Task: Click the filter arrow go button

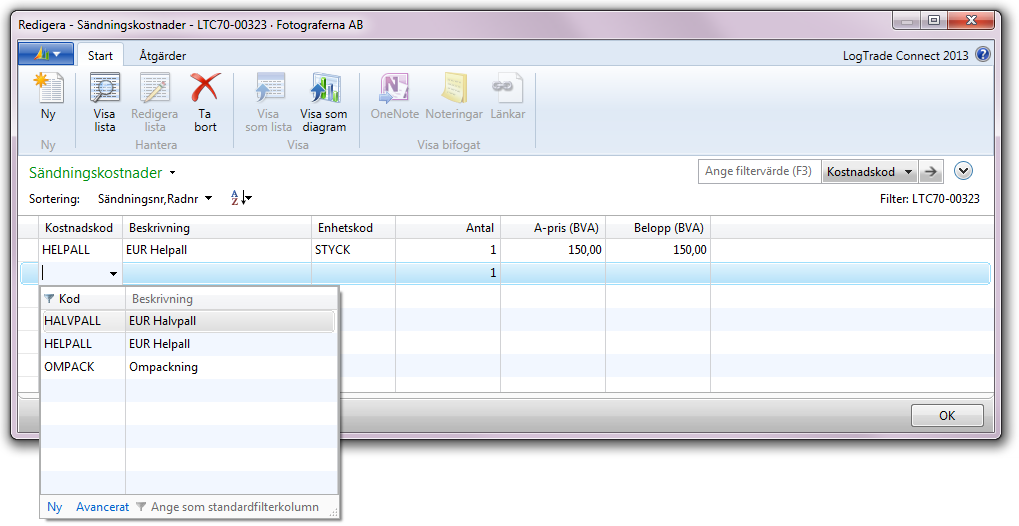Action: click(931, 172)
